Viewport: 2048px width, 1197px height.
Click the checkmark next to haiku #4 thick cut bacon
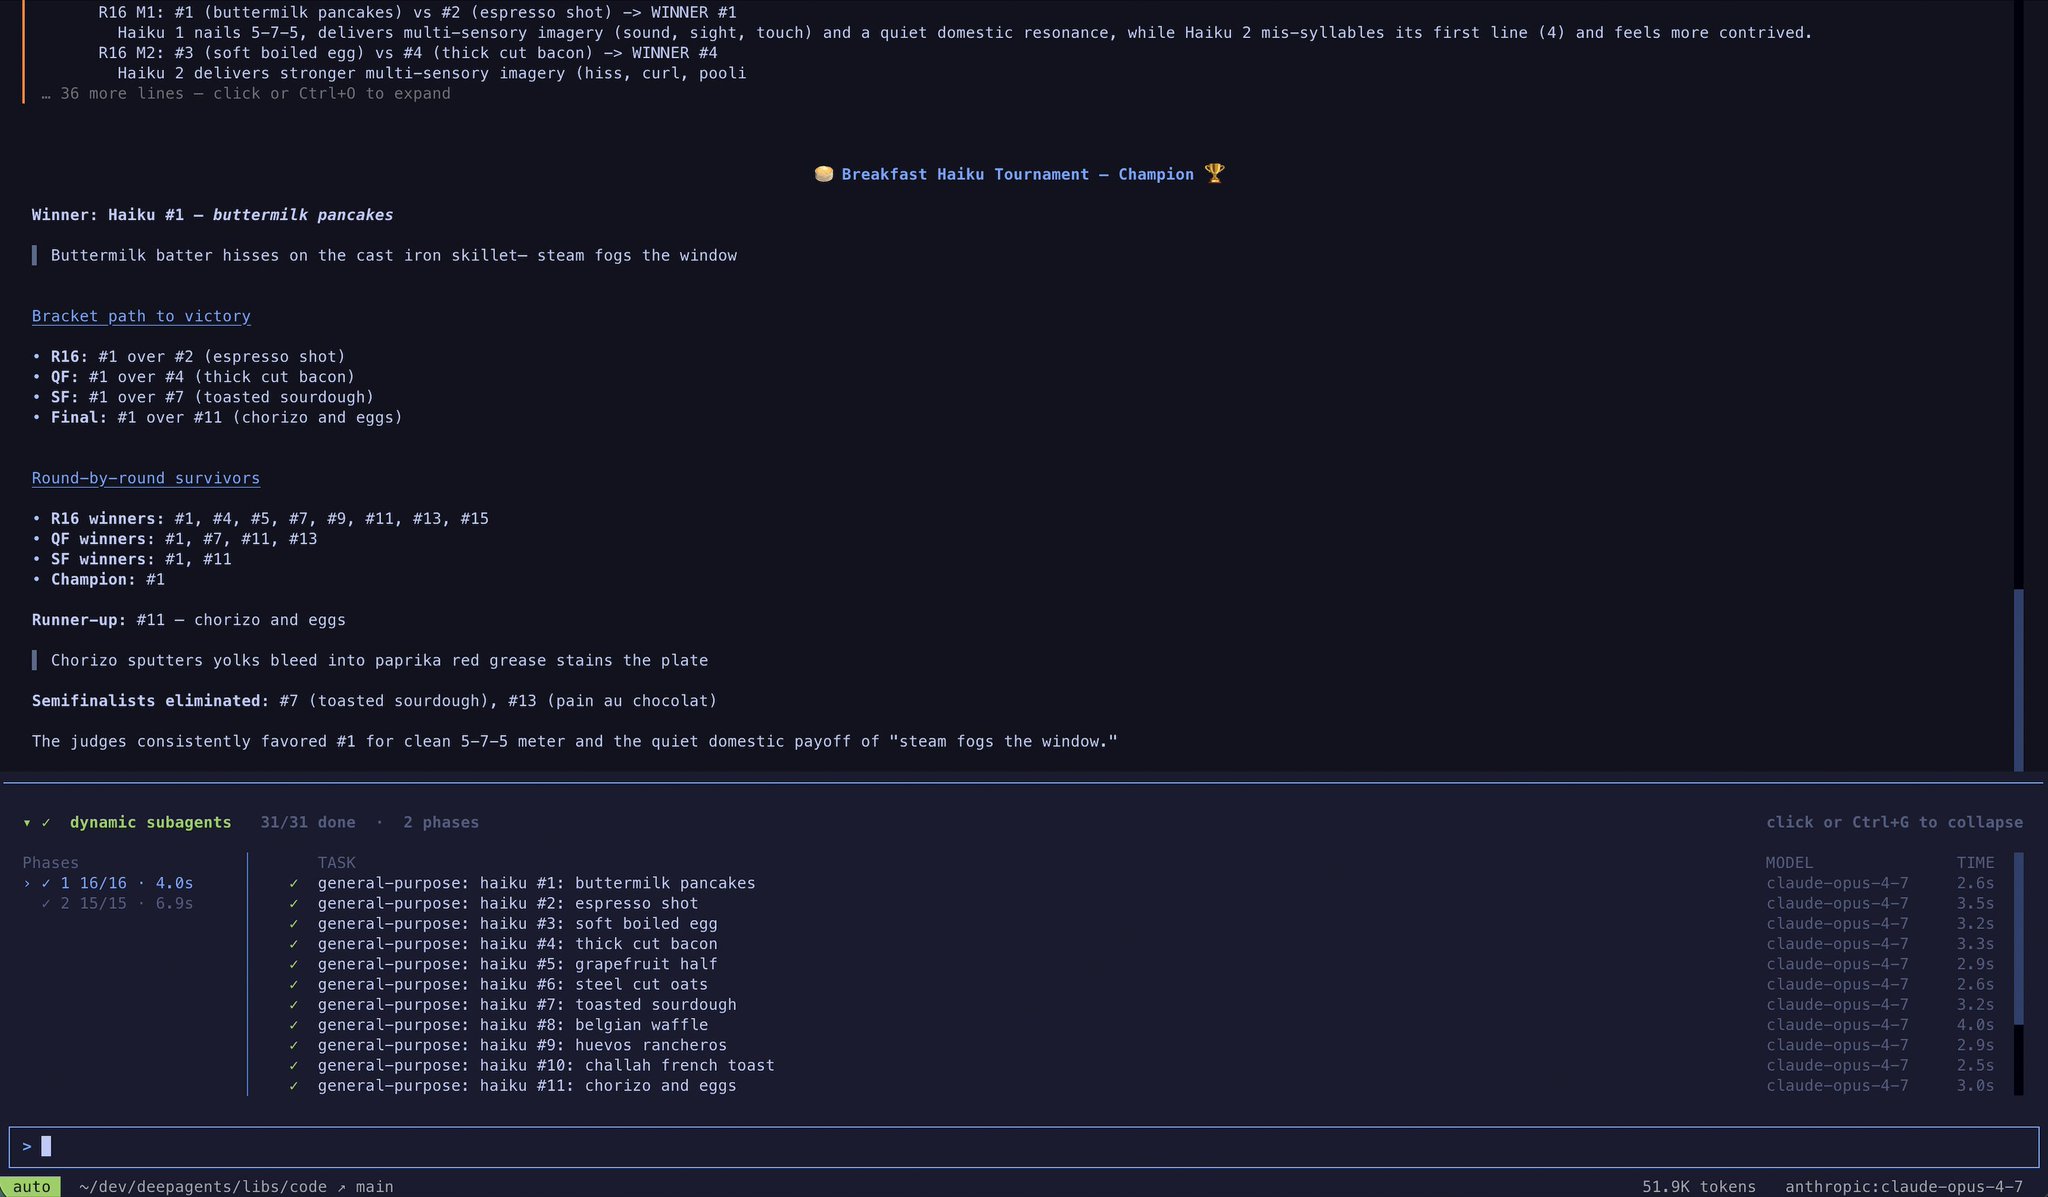(294, 944)
